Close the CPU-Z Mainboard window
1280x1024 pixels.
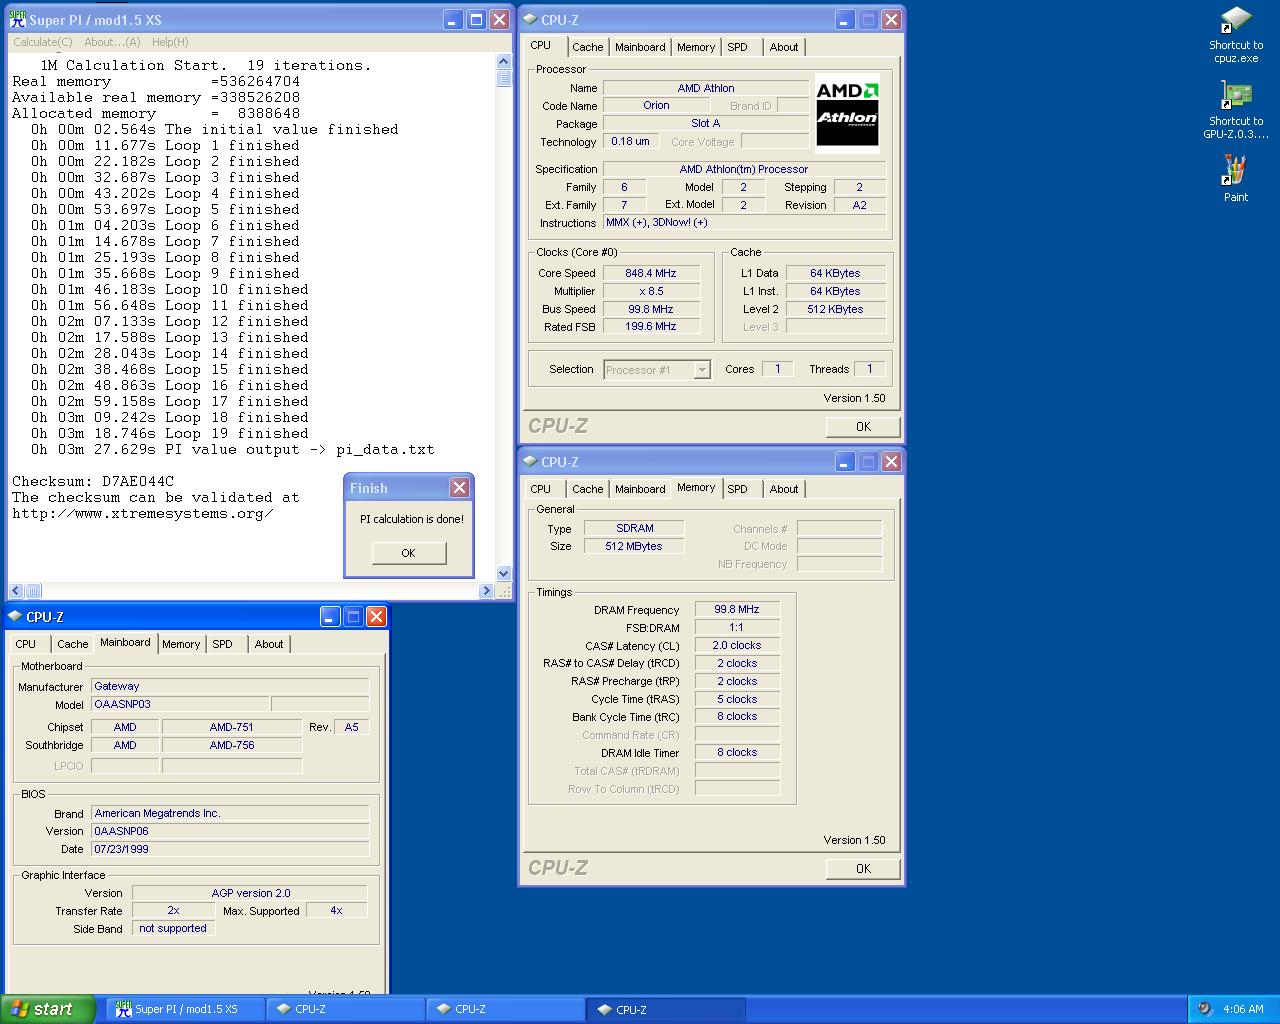click(376, 617)
